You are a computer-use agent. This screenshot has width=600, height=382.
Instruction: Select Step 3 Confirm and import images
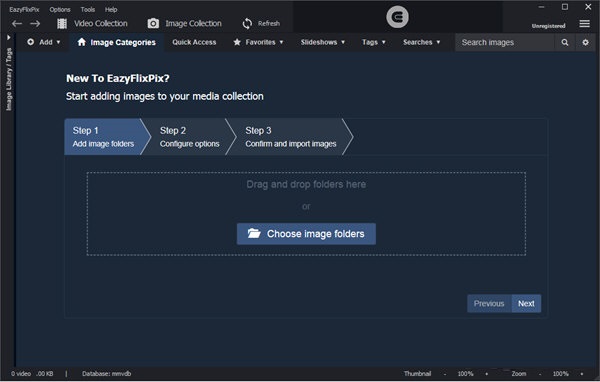point(291,137)
